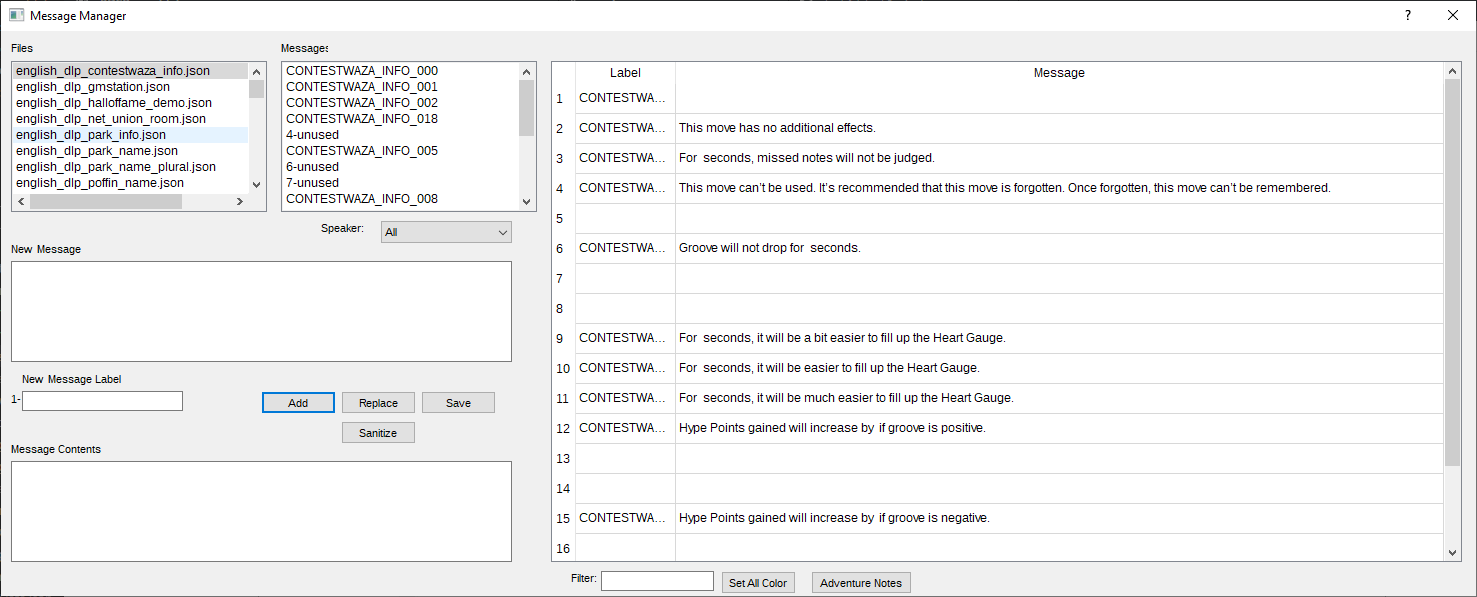Click the Label cell in row 2
The height and width of the screenshot is (597, 1477).
coord(625,128)
